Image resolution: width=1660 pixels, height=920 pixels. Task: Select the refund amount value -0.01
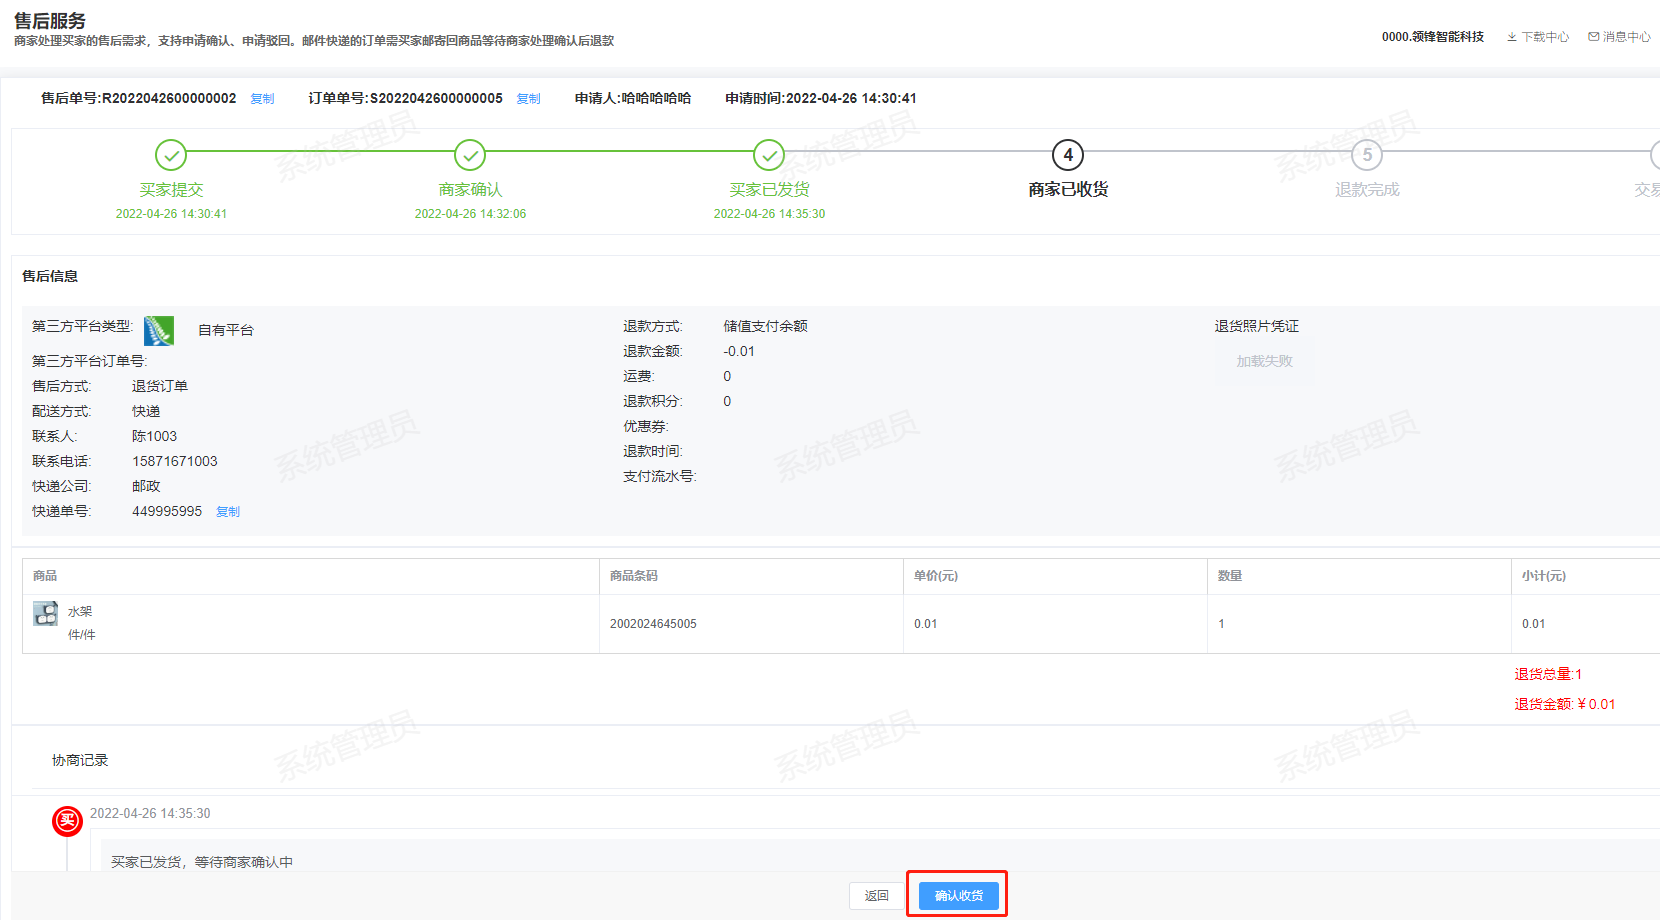(x=739, y=352)
